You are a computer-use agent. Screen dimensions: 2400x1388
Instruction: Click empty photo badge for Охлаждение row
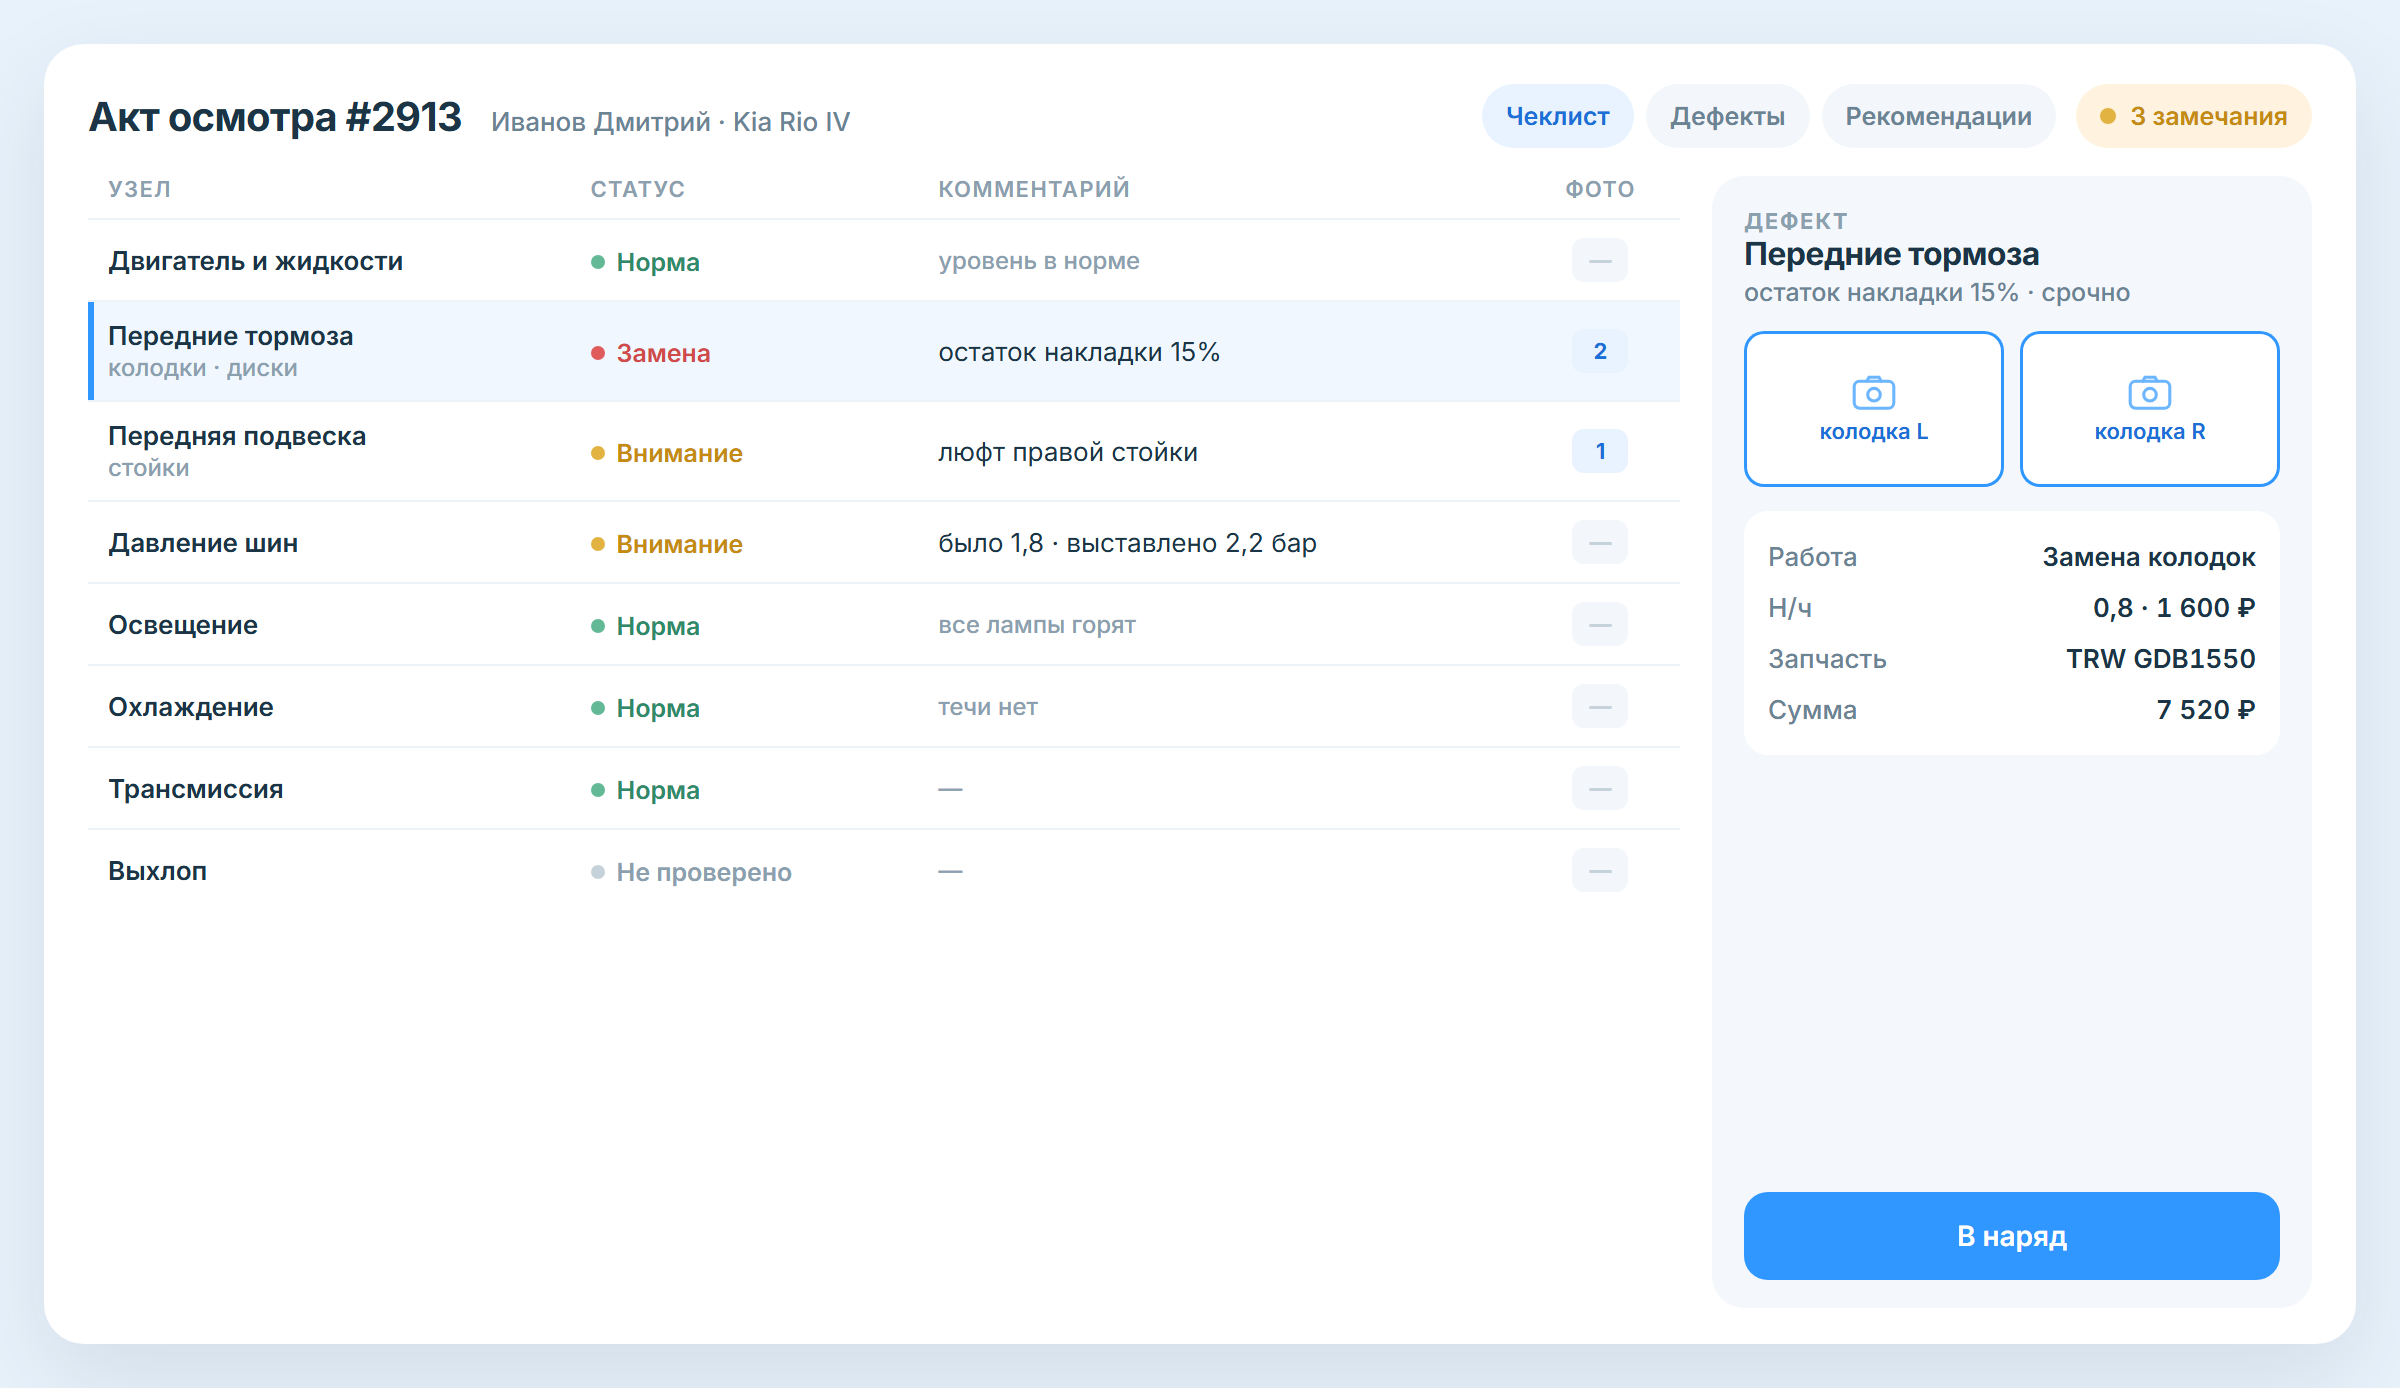(x=1599, y=707)
